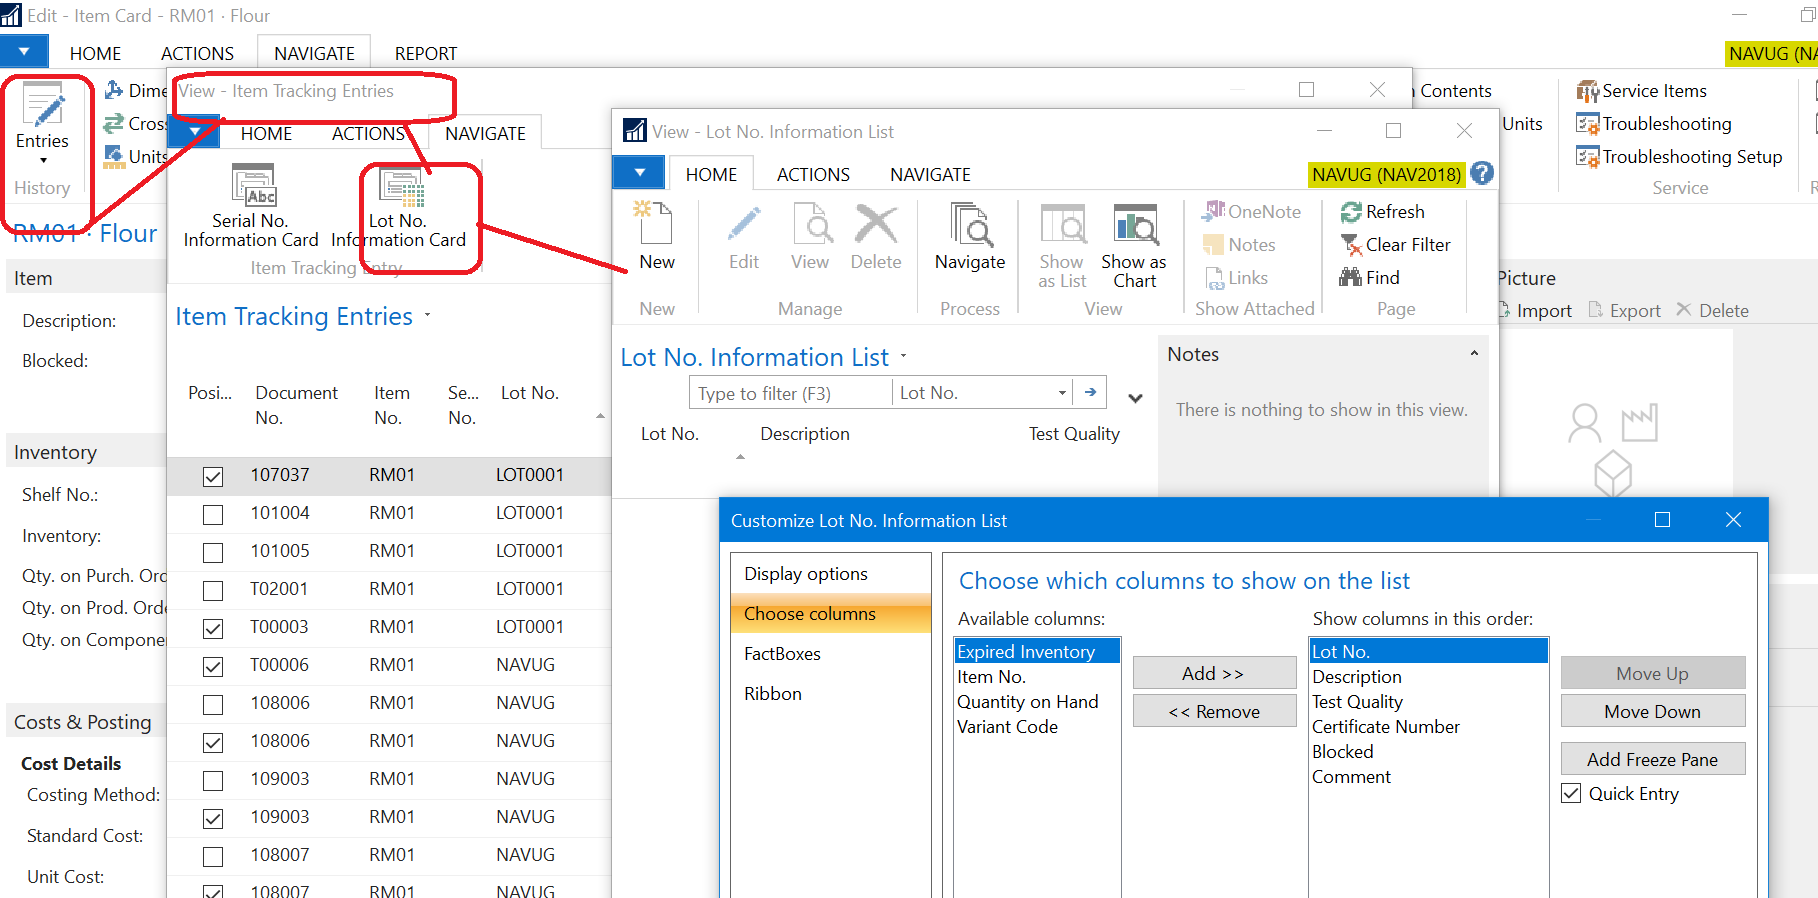
Task: Open Service Items in Item Card ribbon
Action: [1642, 91]
